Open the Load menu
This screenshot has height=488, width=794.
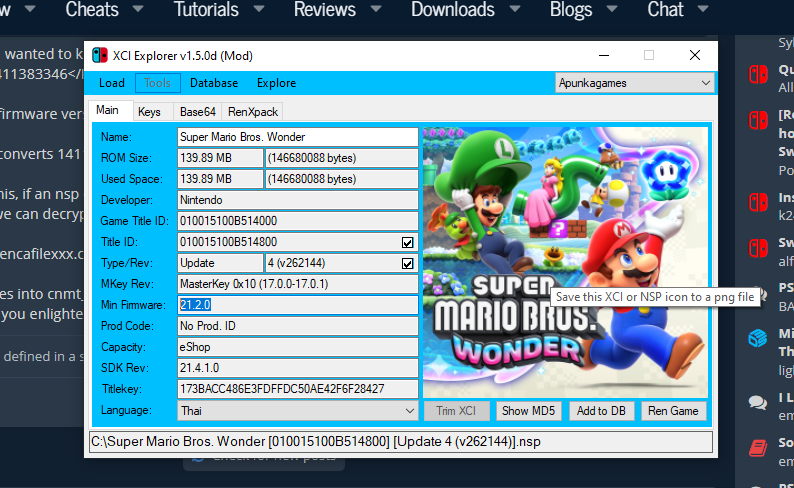(x=111, y=83)
